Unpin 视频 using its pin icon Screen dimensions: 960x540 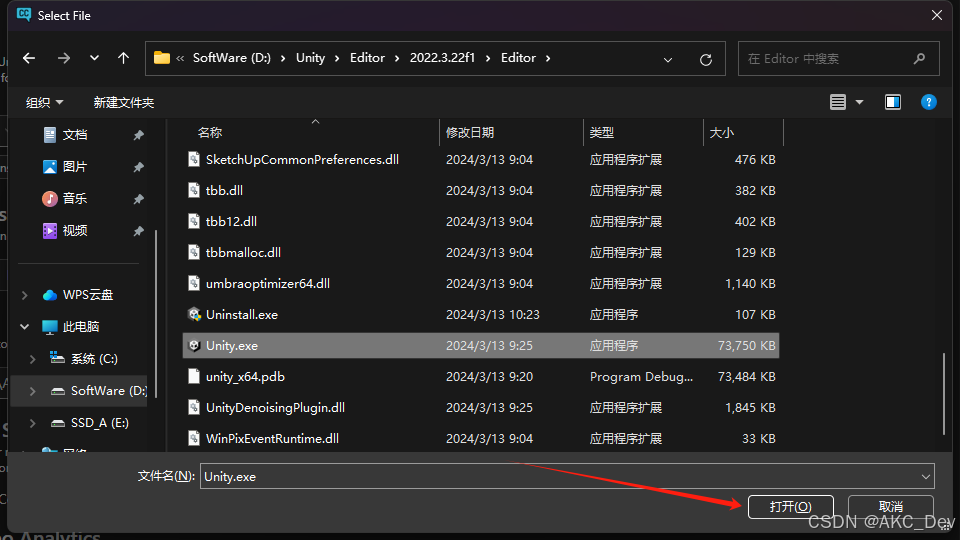click(139, 230)
